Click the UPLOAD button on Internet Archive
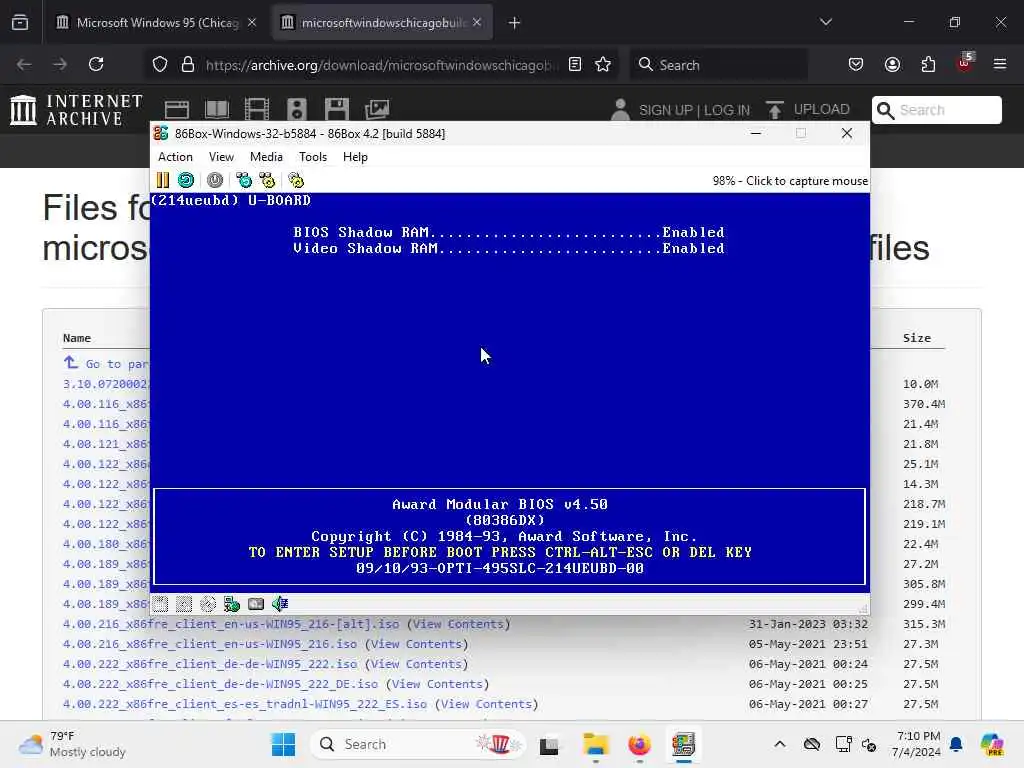Image resolution: width=1024 pixels, height=768 pixels. click(808, 110)
